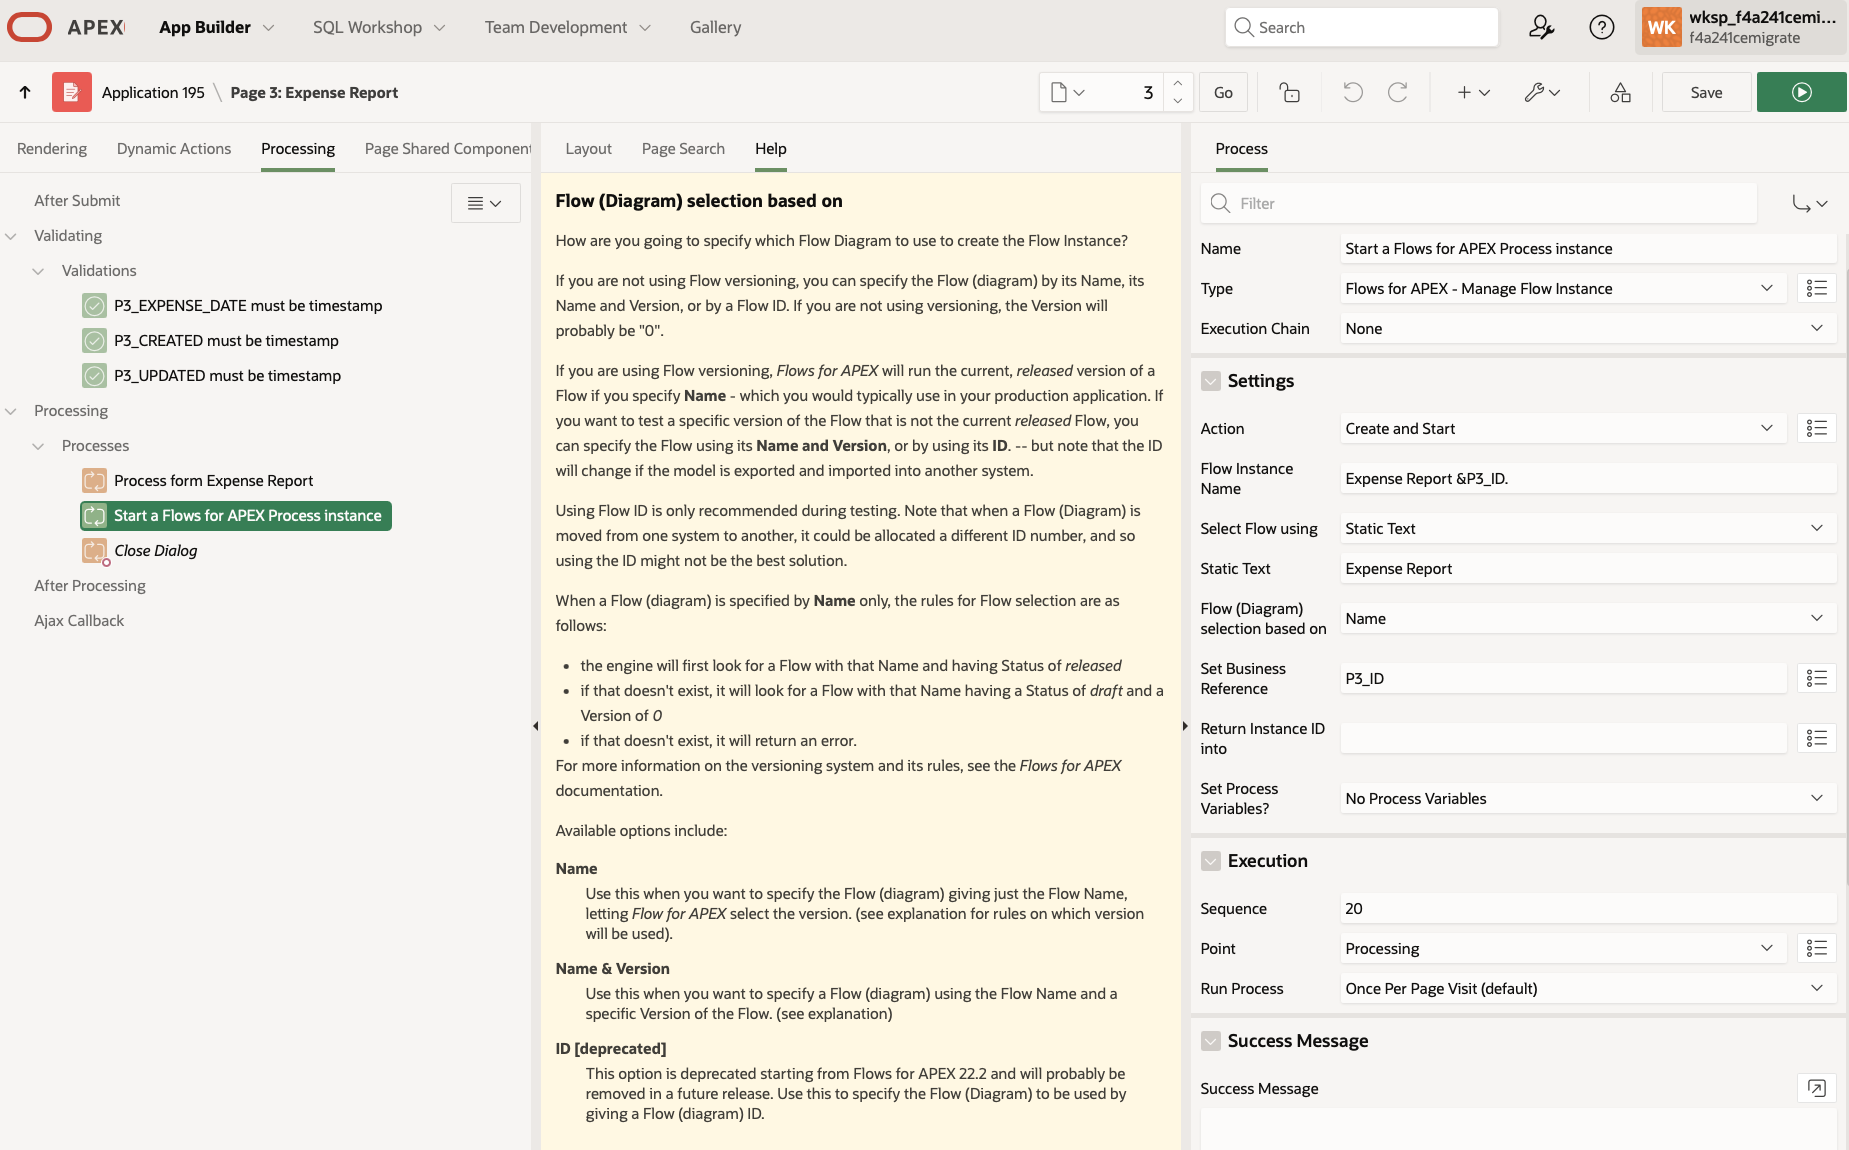Collapse the Execution section
The image size is (1849, 1150).
1210,860
